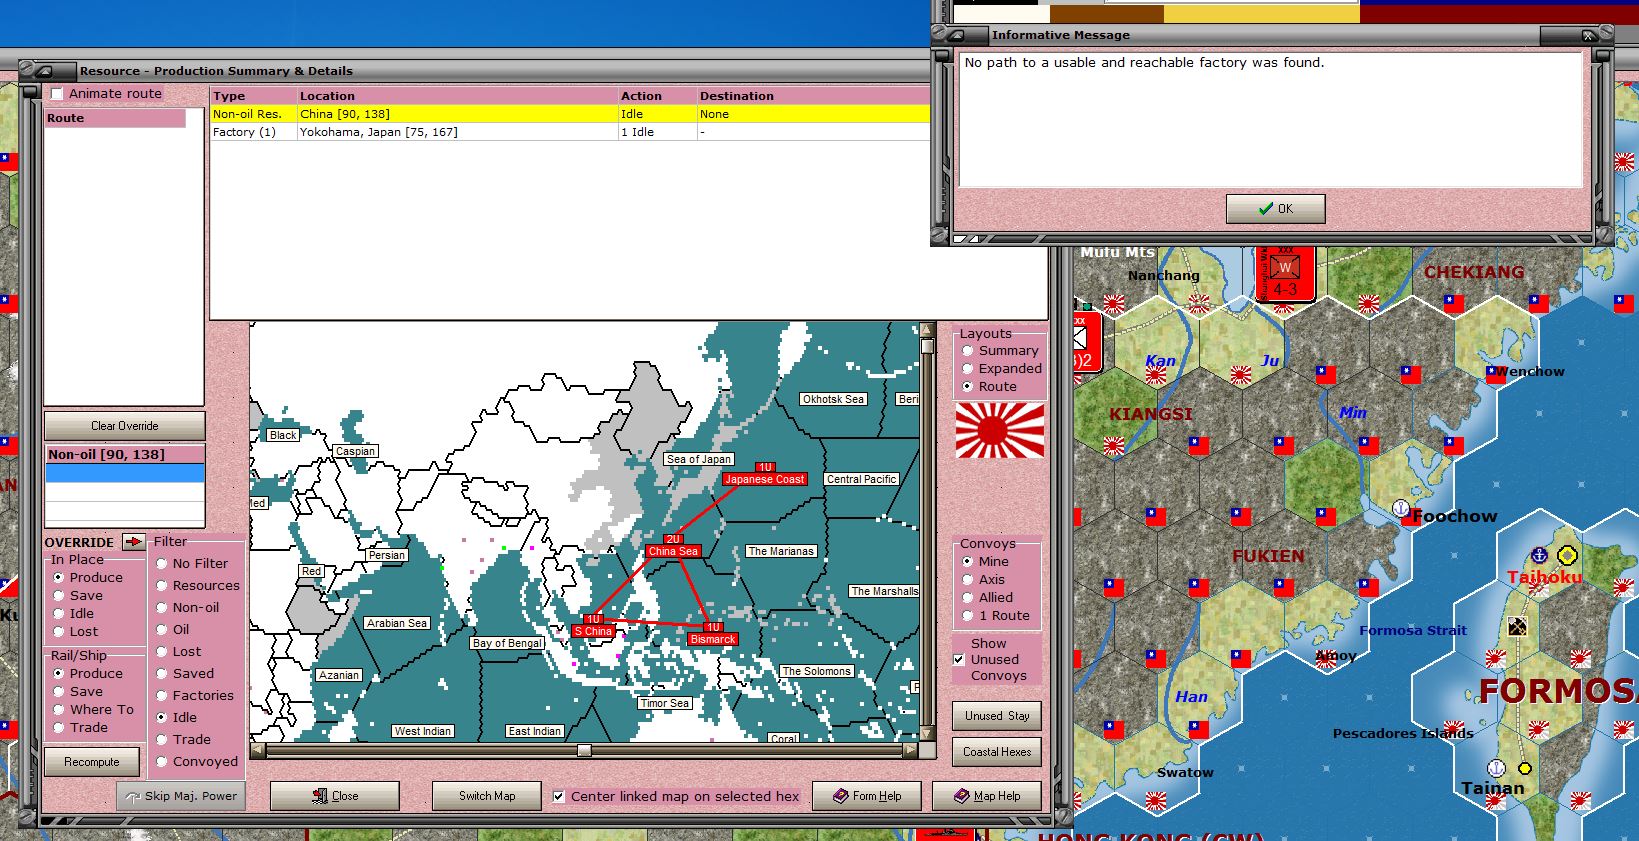
Task: Click the Japanese rising sun flag in the form
Action: 1000,431
